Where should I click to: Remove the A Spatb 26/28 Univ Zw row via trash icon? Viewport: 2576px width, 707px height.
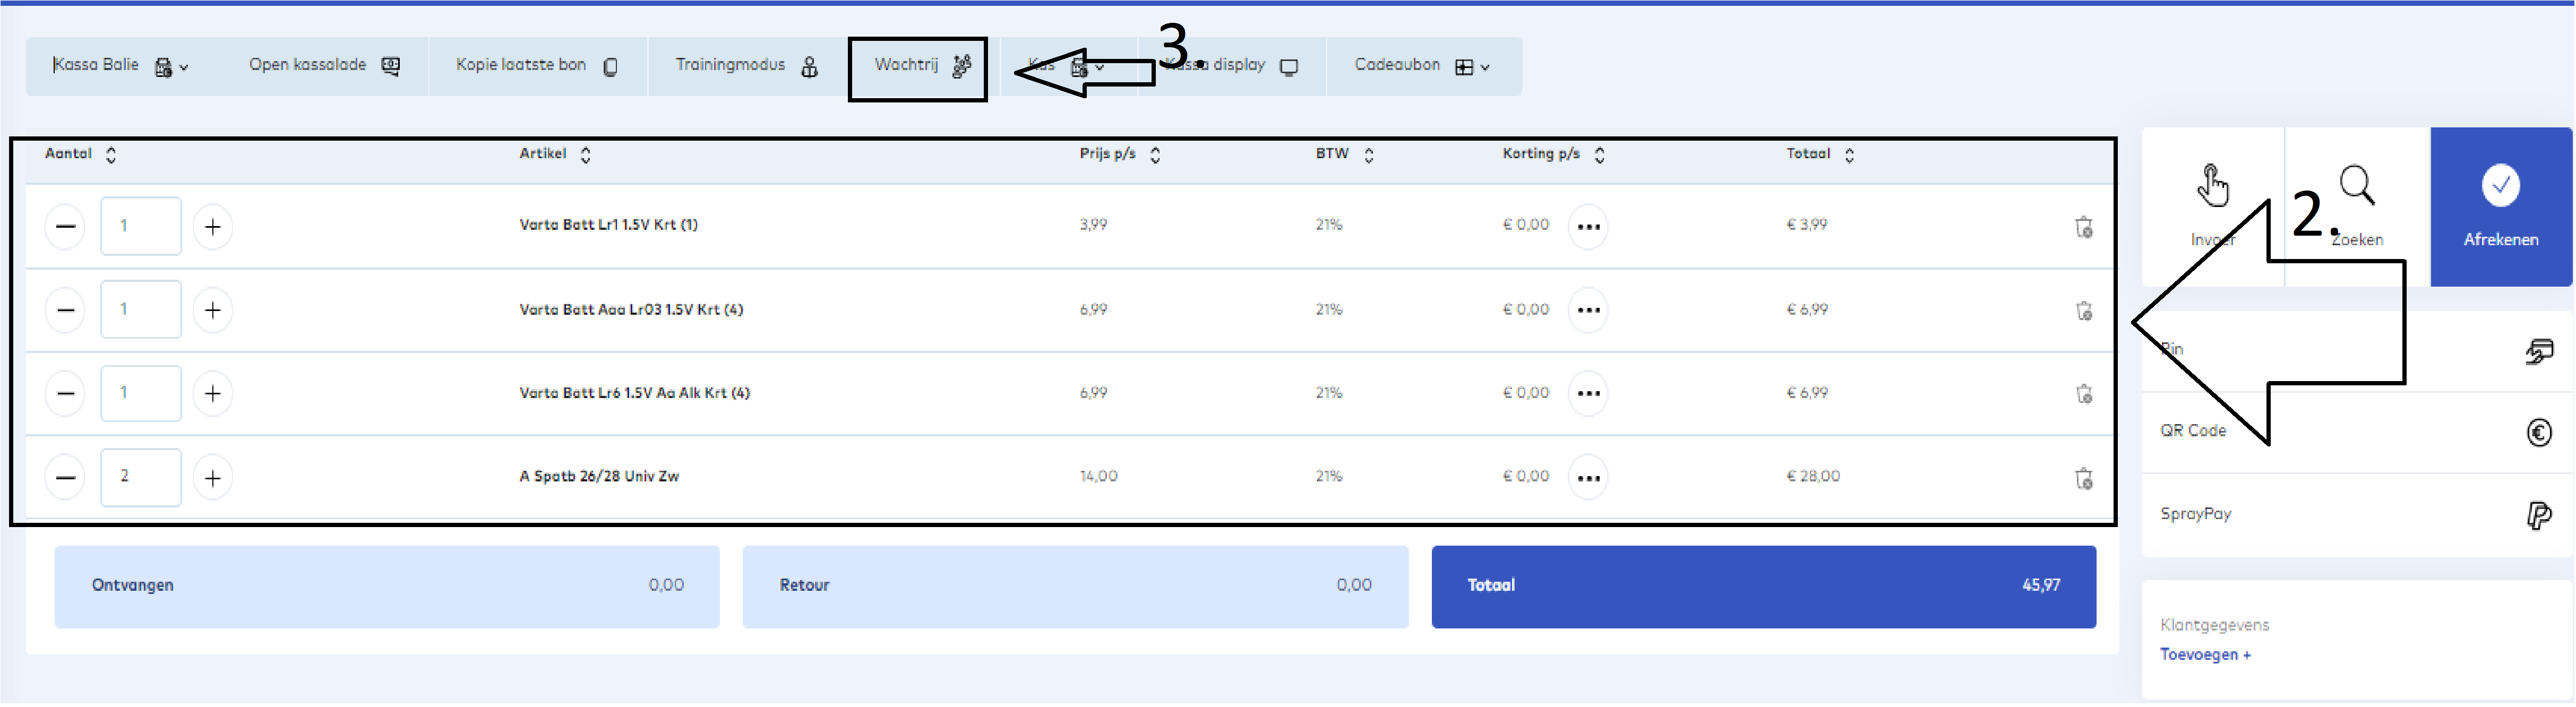pyautogui.click(x=2084, y=479)
